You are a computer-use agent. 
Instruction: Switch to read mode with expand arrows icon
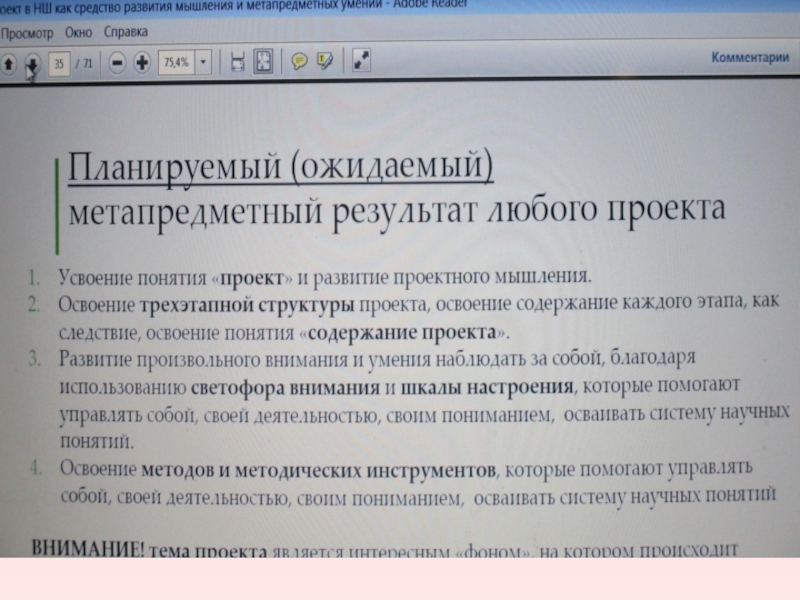[x=361, y=60]
